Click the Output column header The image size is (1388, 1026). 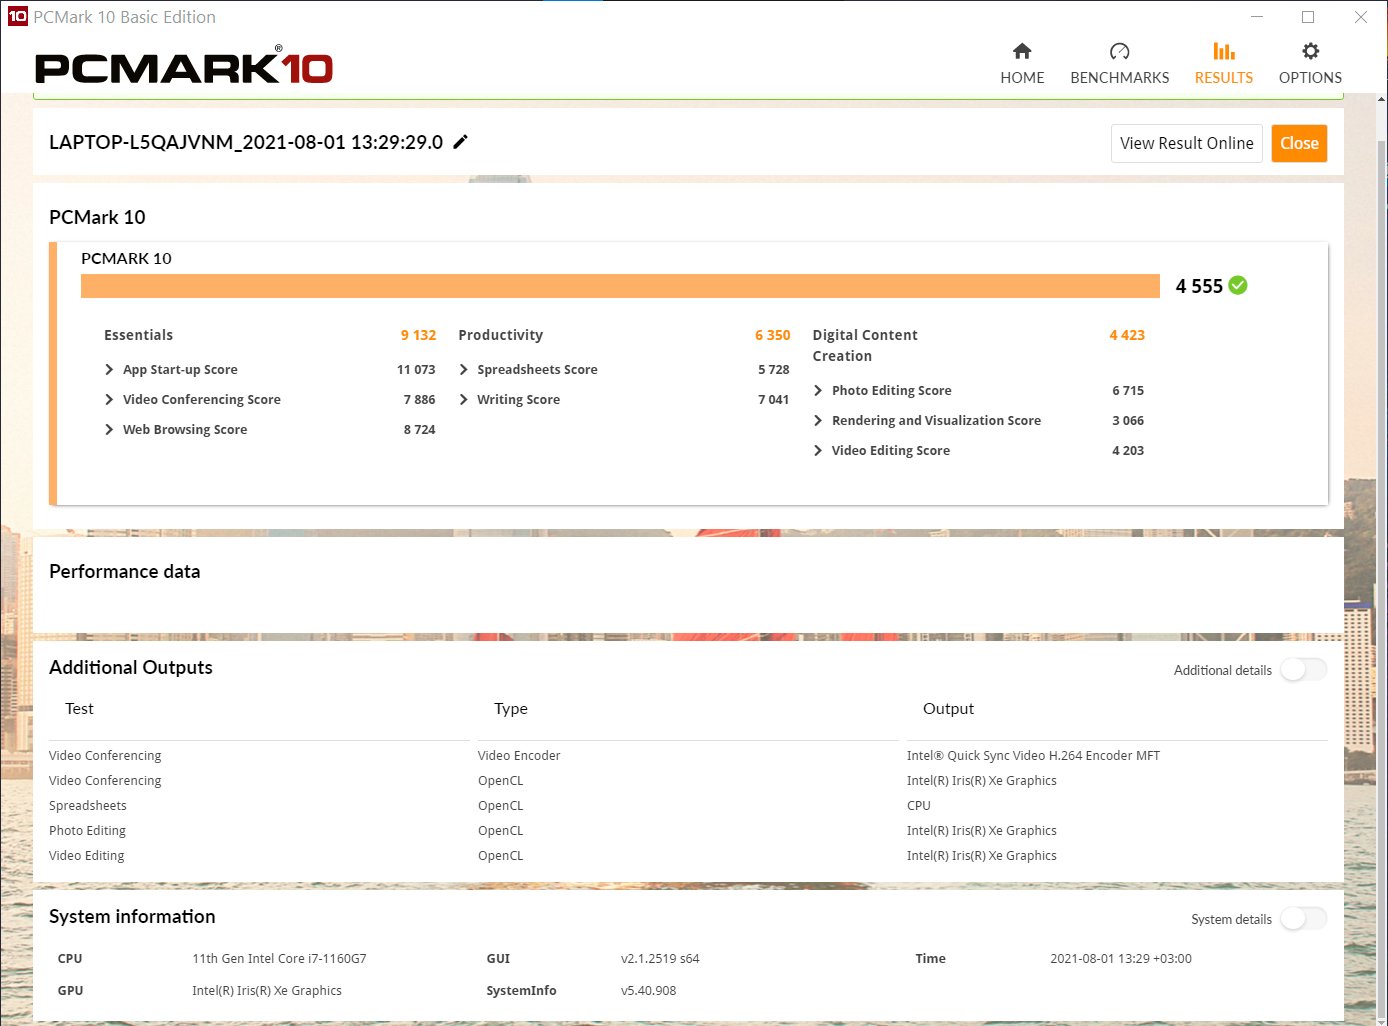point(948,709)
